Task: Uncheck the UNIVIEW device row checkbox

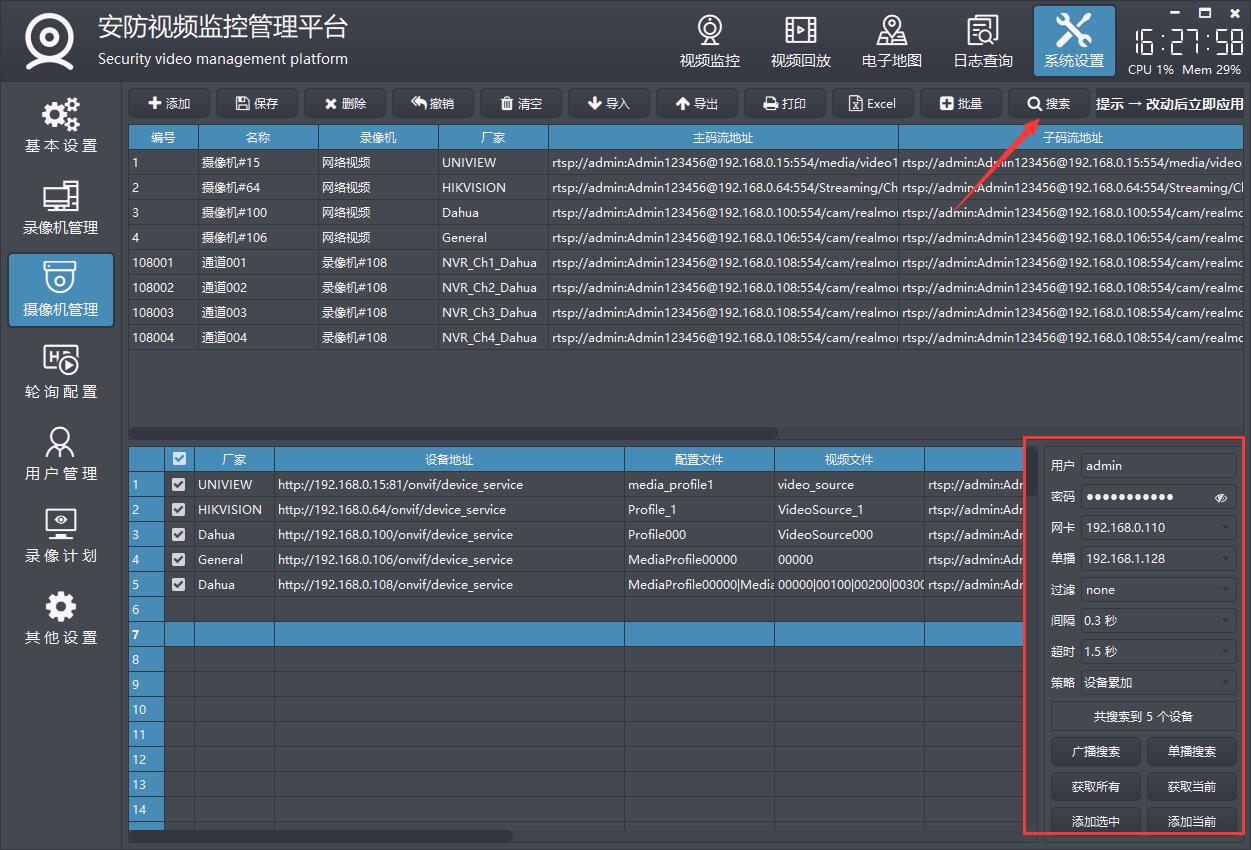Action: click(x=179, y=484)
